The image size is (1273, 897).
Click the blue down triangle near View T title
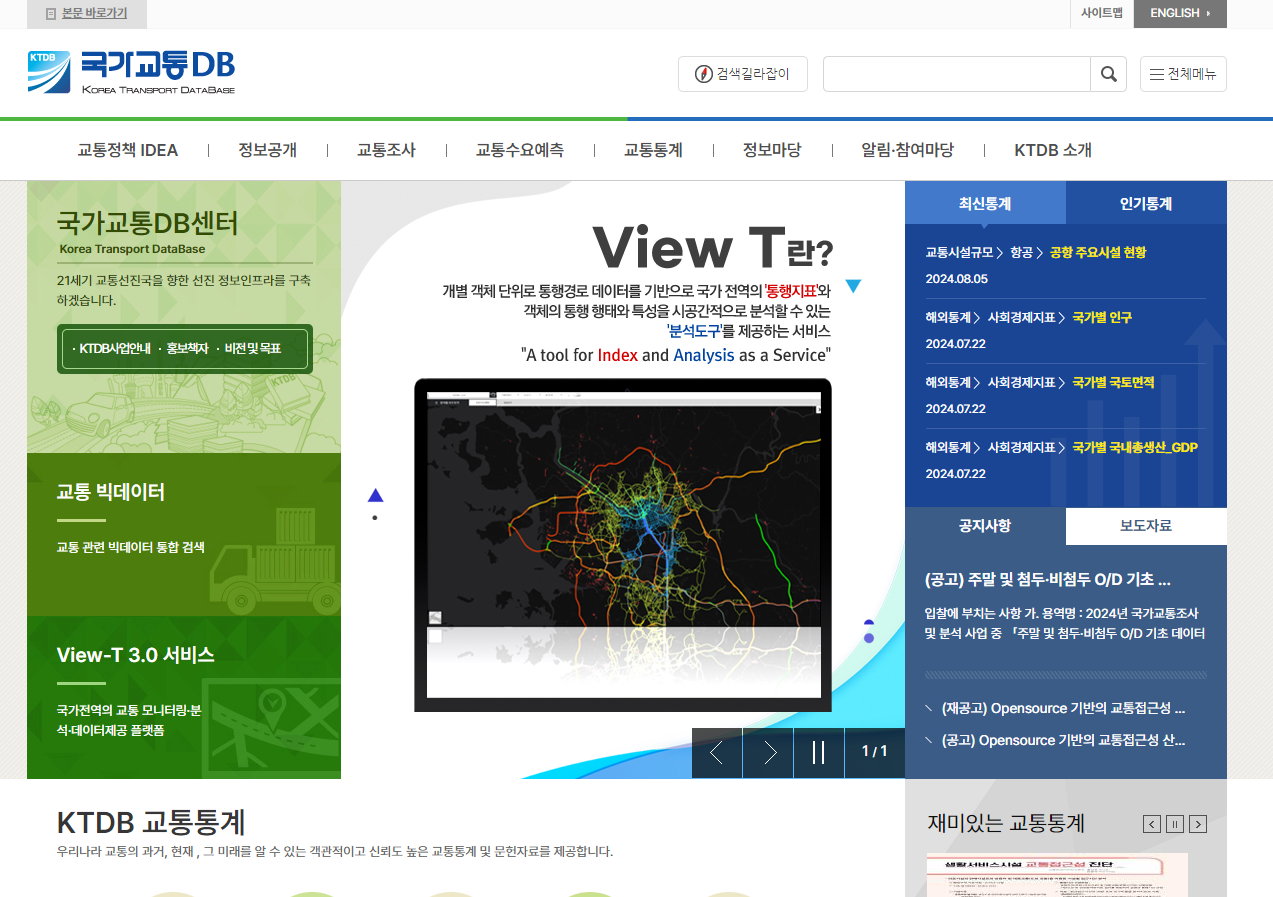853,286
